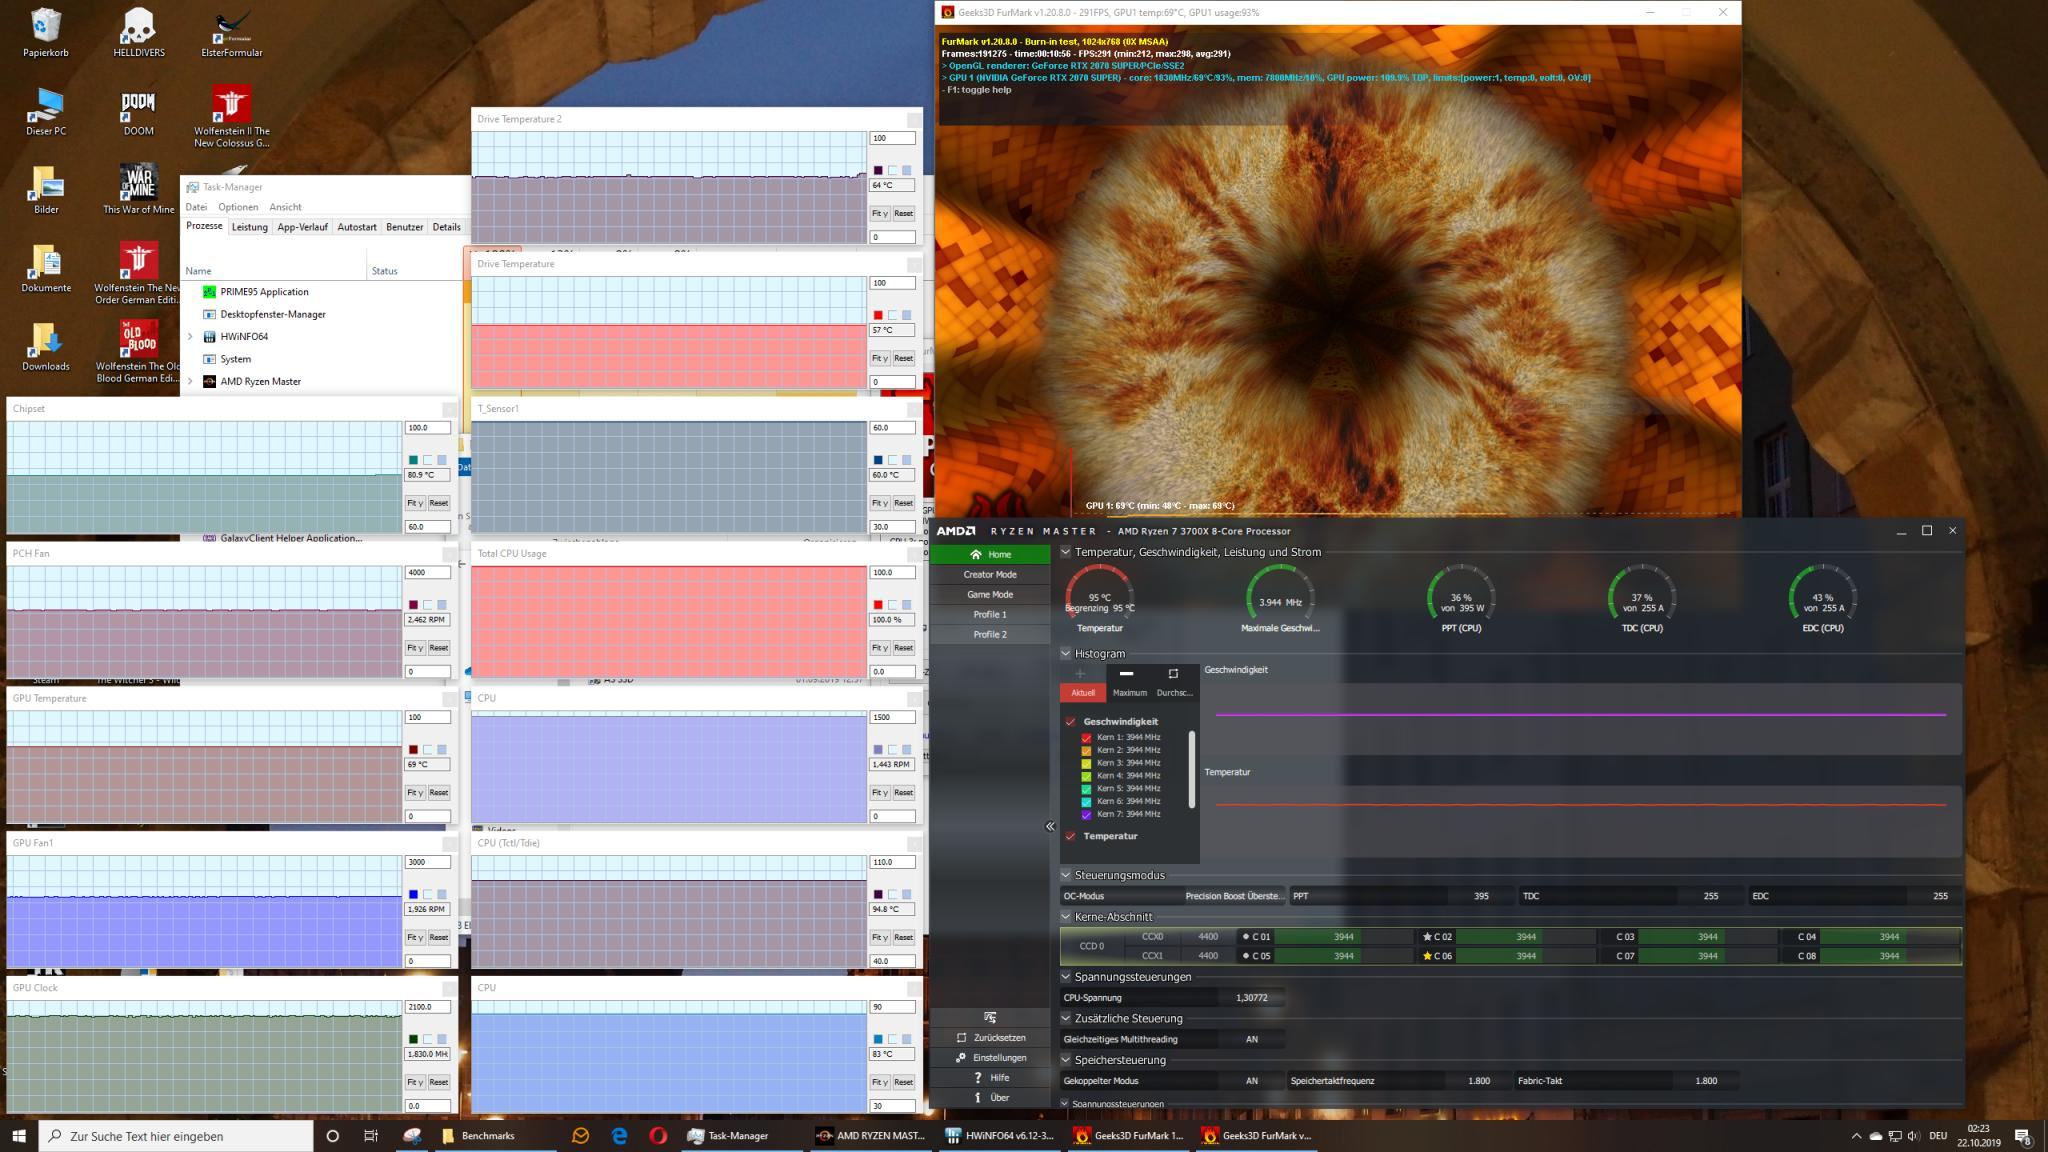The image size is (2048, 1152).
Task: Select the This War of Mine shortcut
Action: (x=138, y=188)
